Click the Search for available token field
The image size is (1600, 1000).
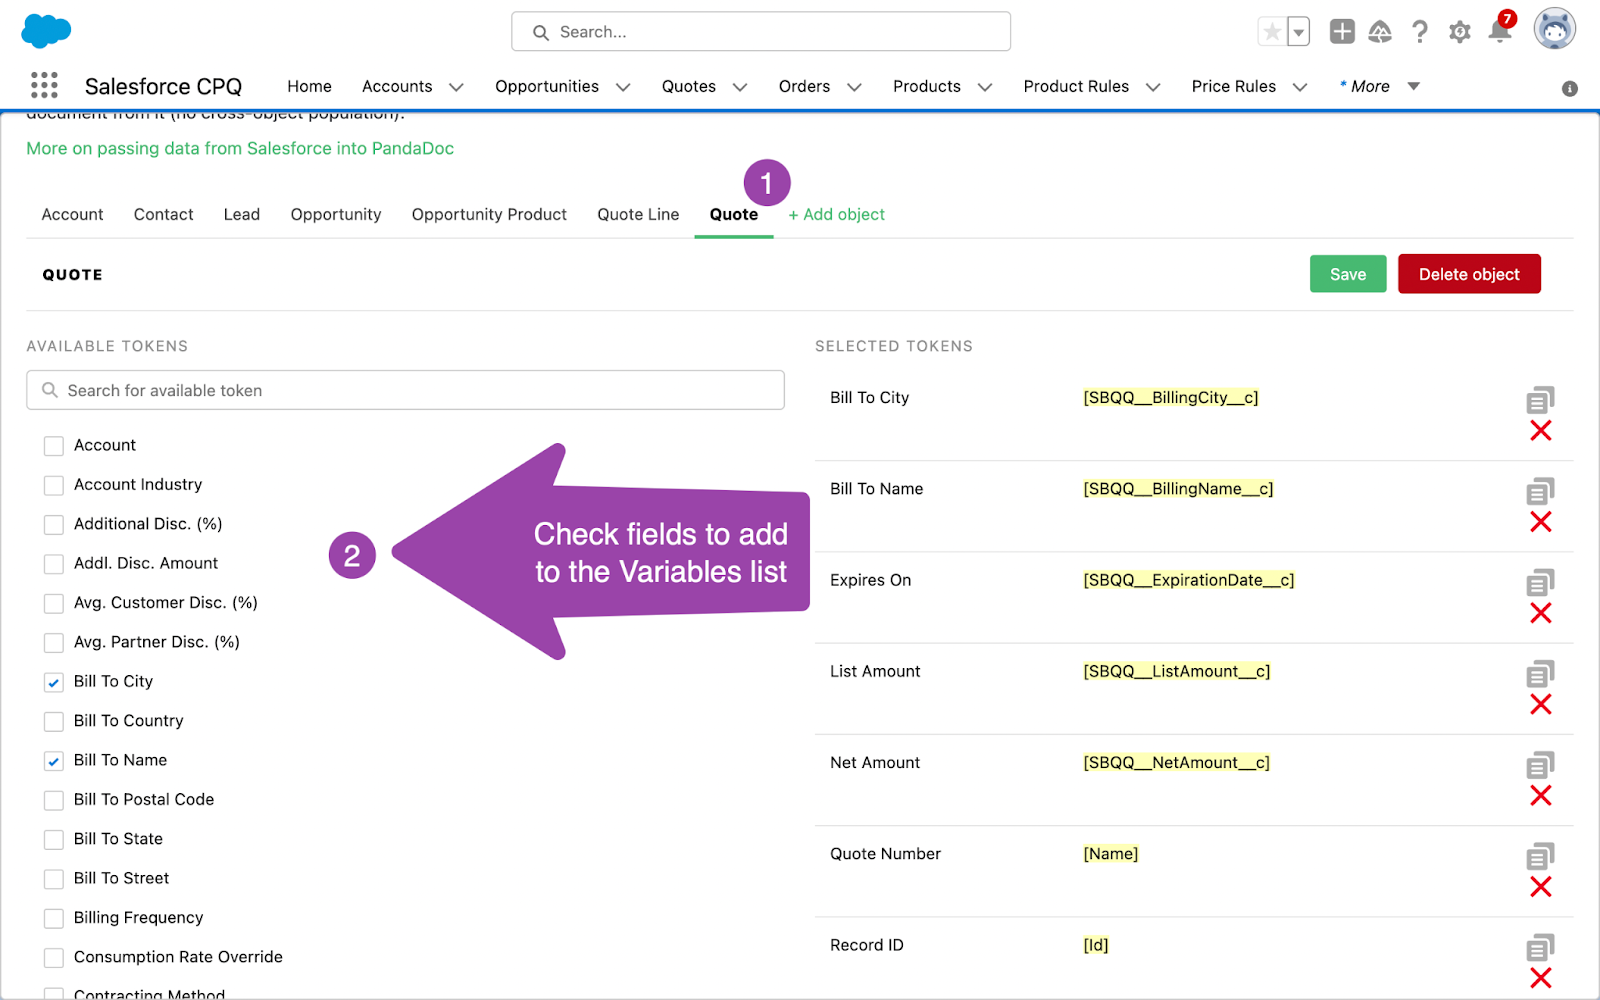405,390
